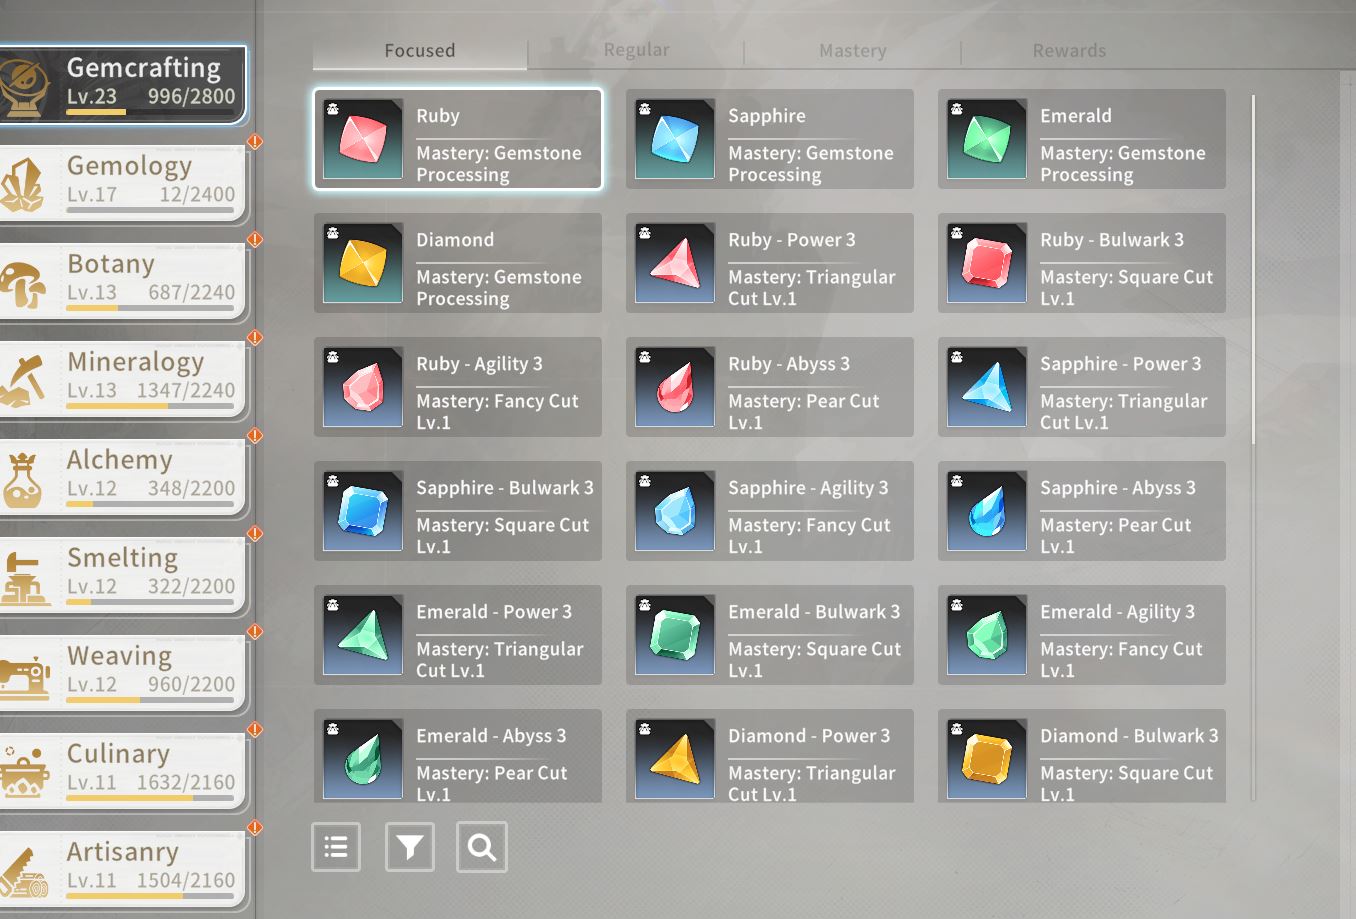Click "Mastery: Pear Cut Lv.1" under Ruby - Abyss 3

point(804,412)
